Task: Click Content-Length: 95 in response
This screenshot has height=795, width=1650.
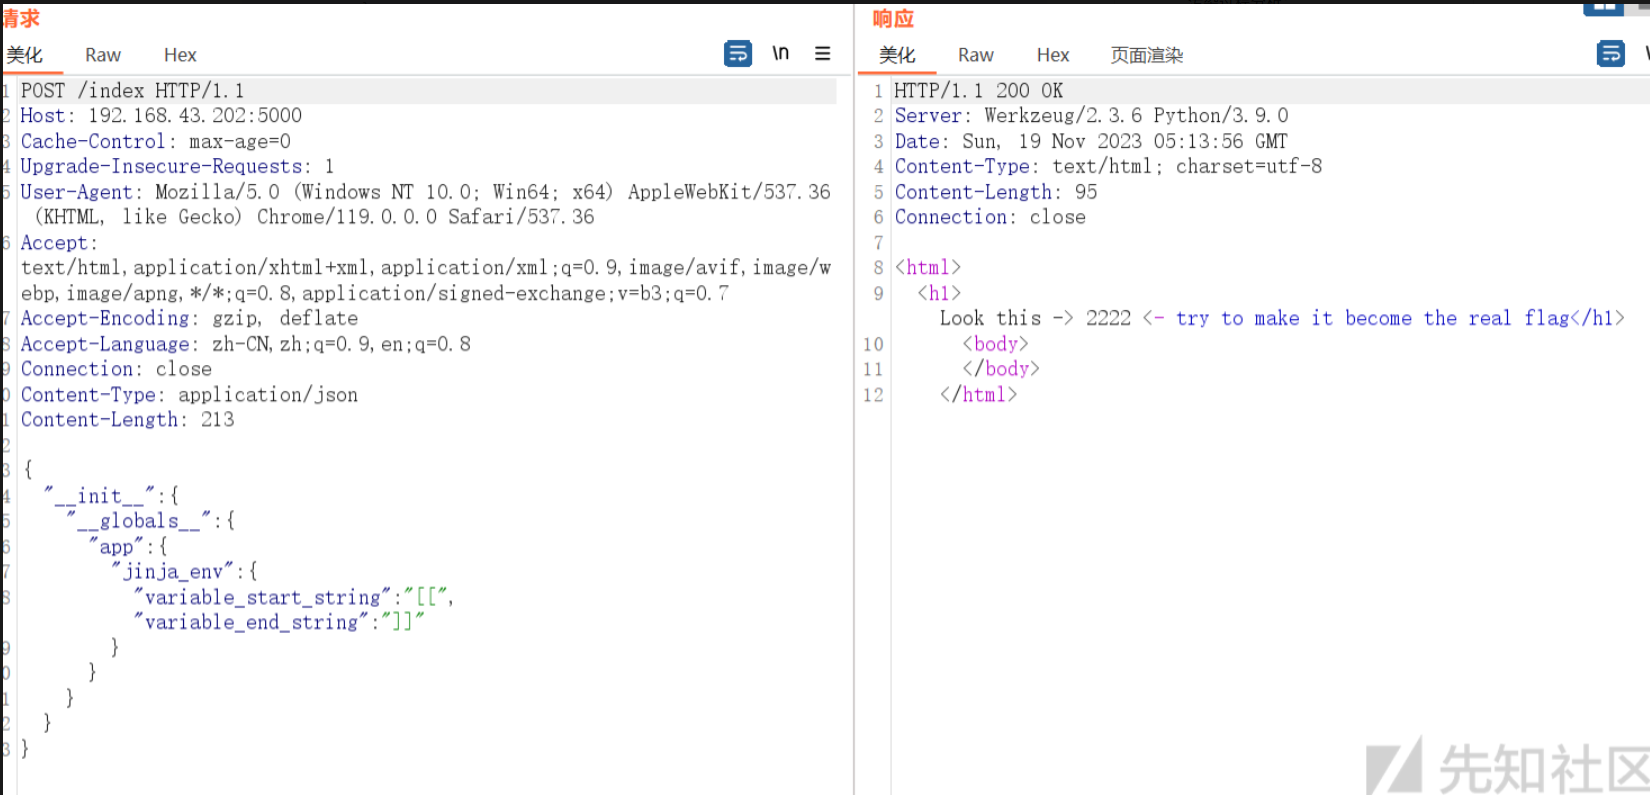Action: [x=996, y=192]
